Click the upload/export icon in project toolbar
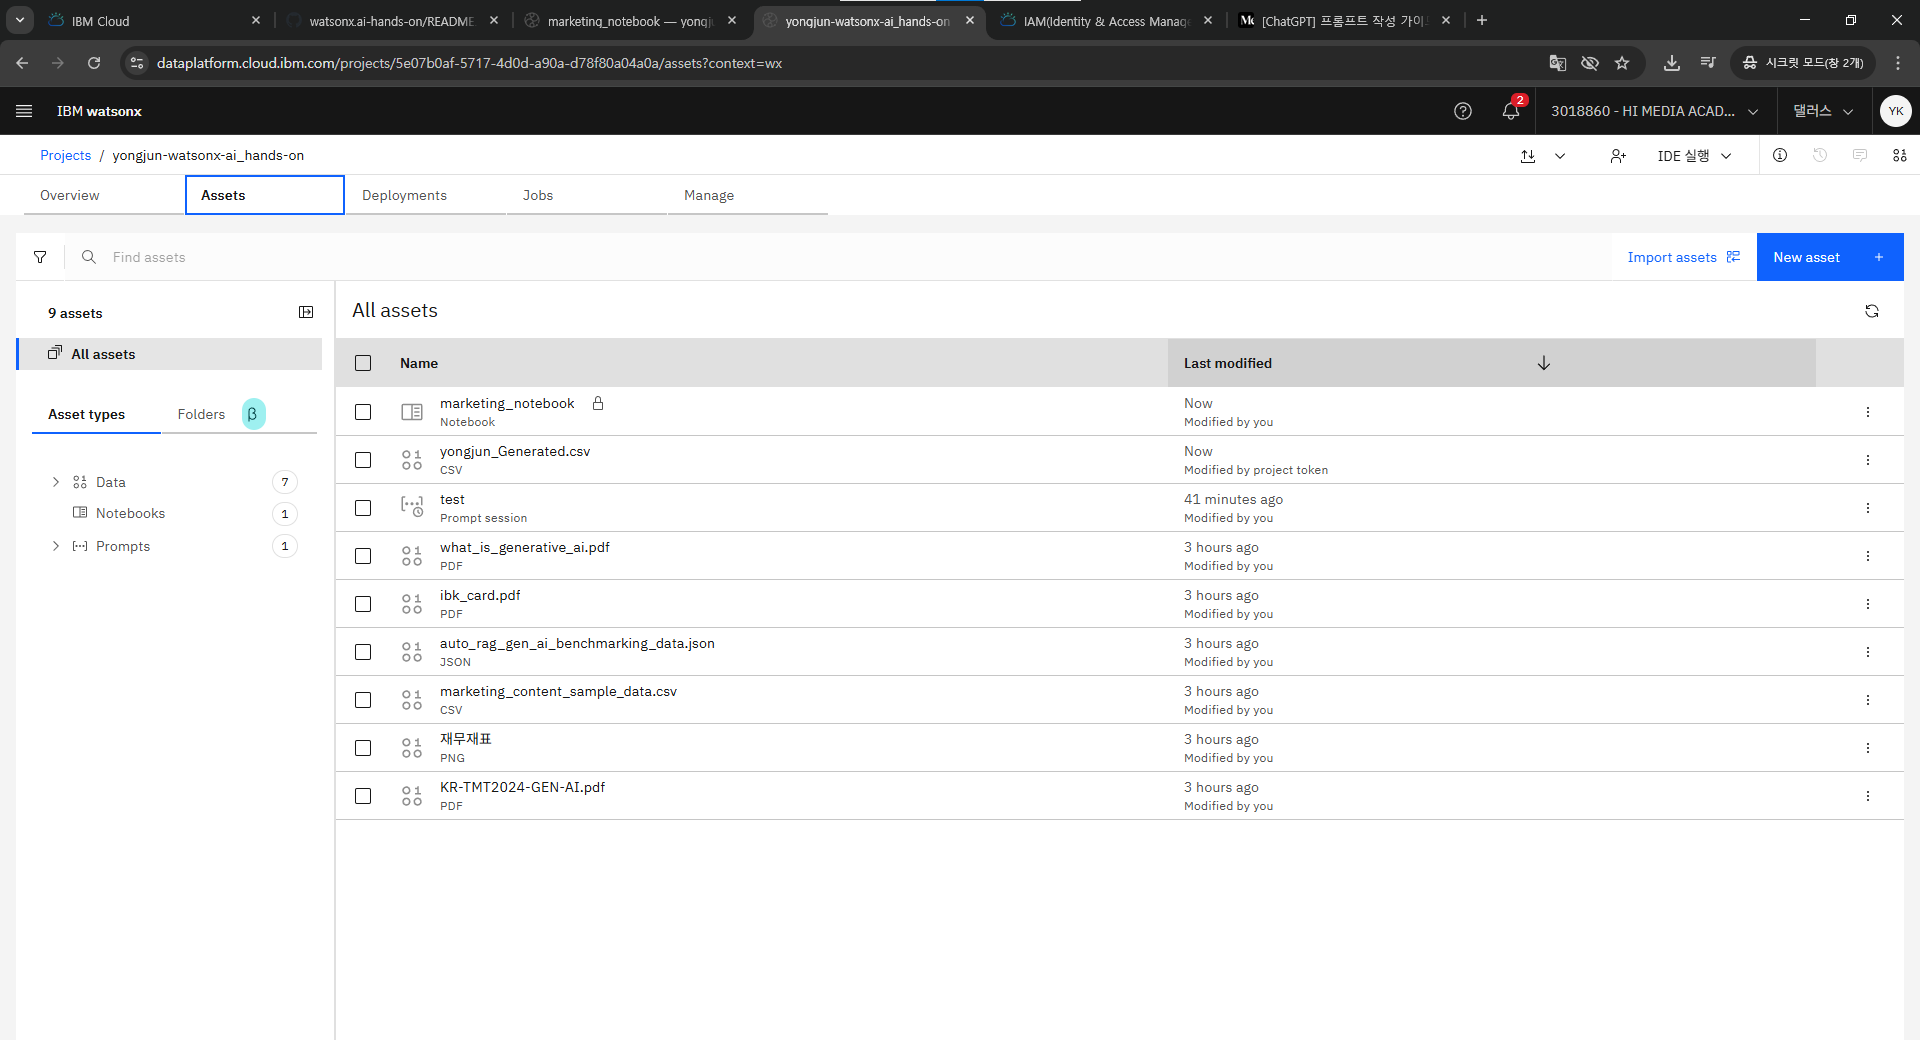1920x1040 pixels. point(1528,156)
